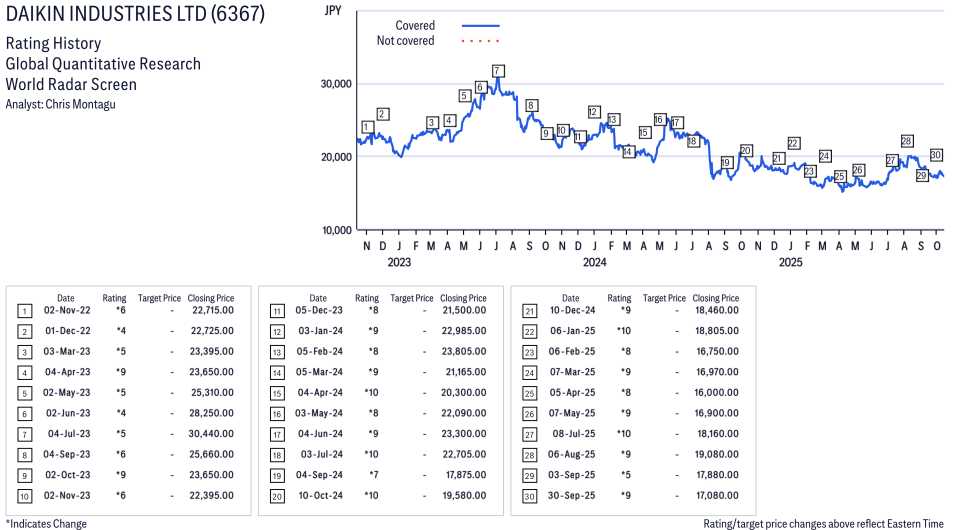This screenshot has height=530, width=955.
Task: Click numbered box 1 in the rating table
Action: coord(25,311)
